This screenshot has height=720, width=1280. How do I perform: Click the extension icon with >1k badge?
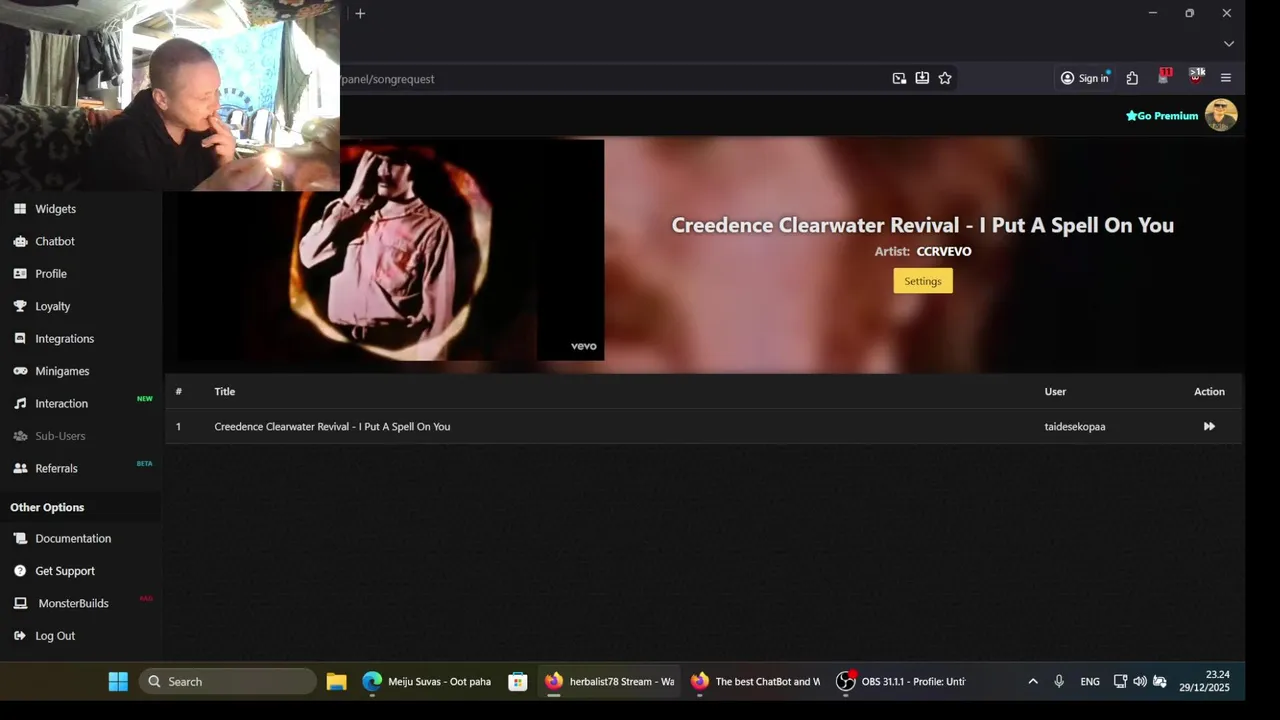point(1196,77)
